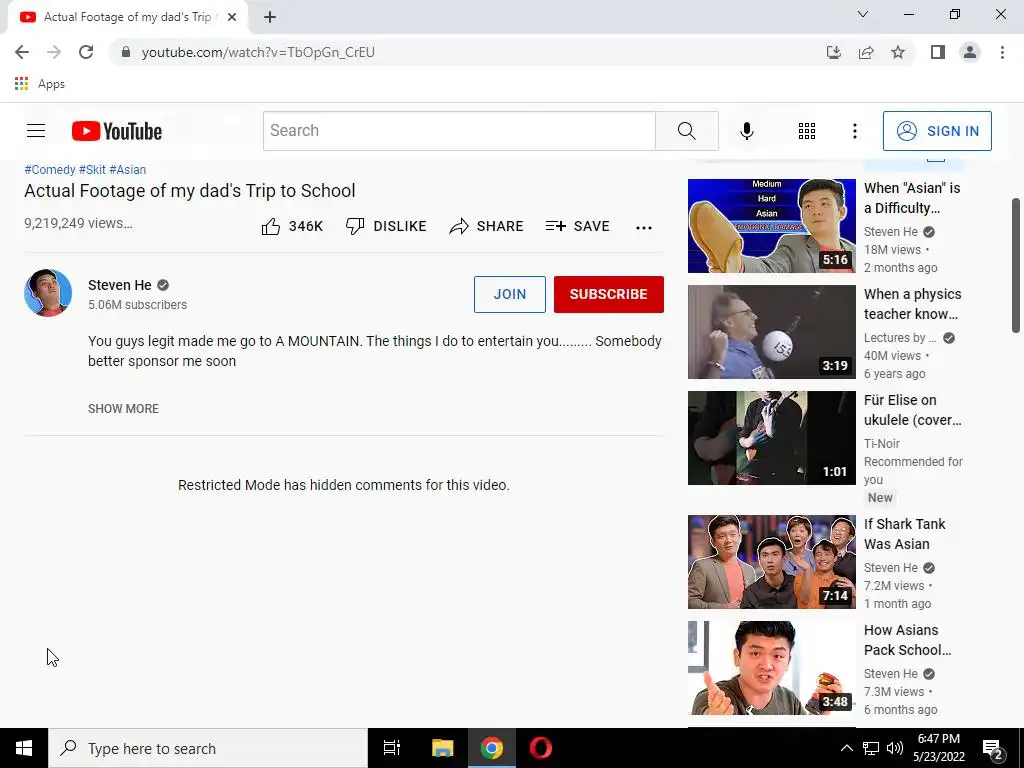Click the Windows taskbar search box
The image size is (1024, 768).
(208, 748)
